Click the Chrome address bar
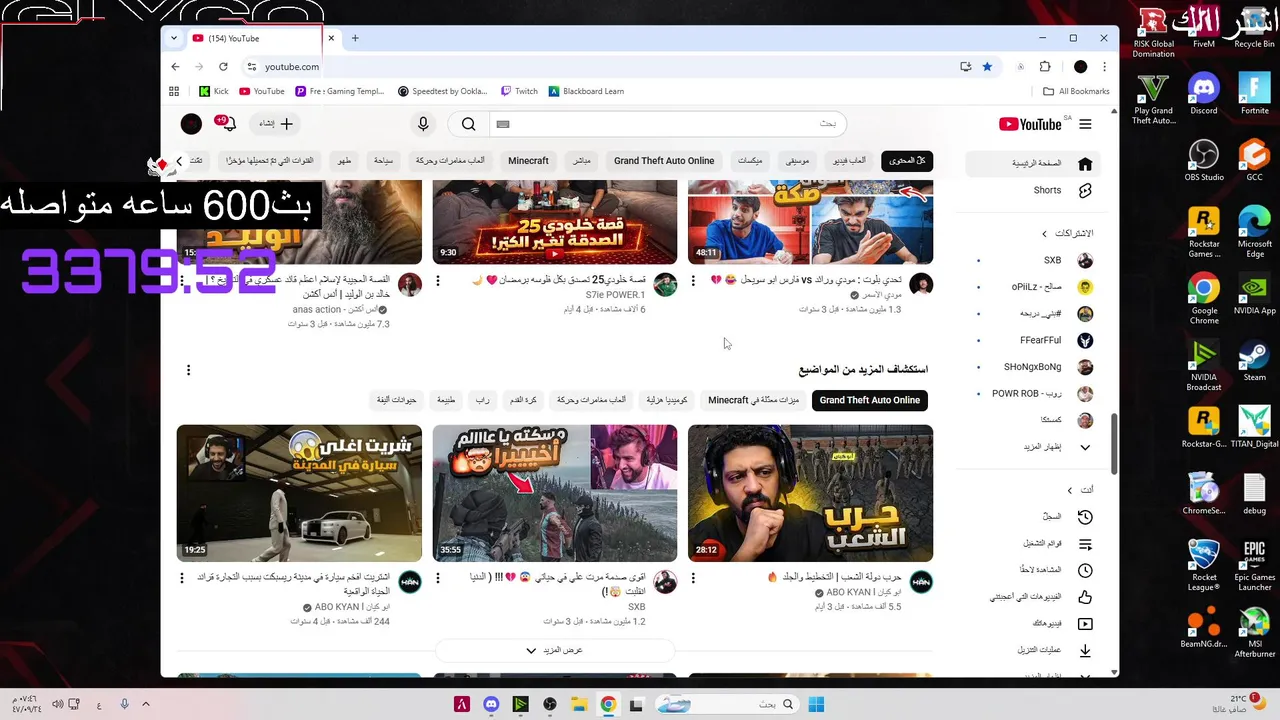The height and width of the screenshot is (720, 1280). coord(600,67)
